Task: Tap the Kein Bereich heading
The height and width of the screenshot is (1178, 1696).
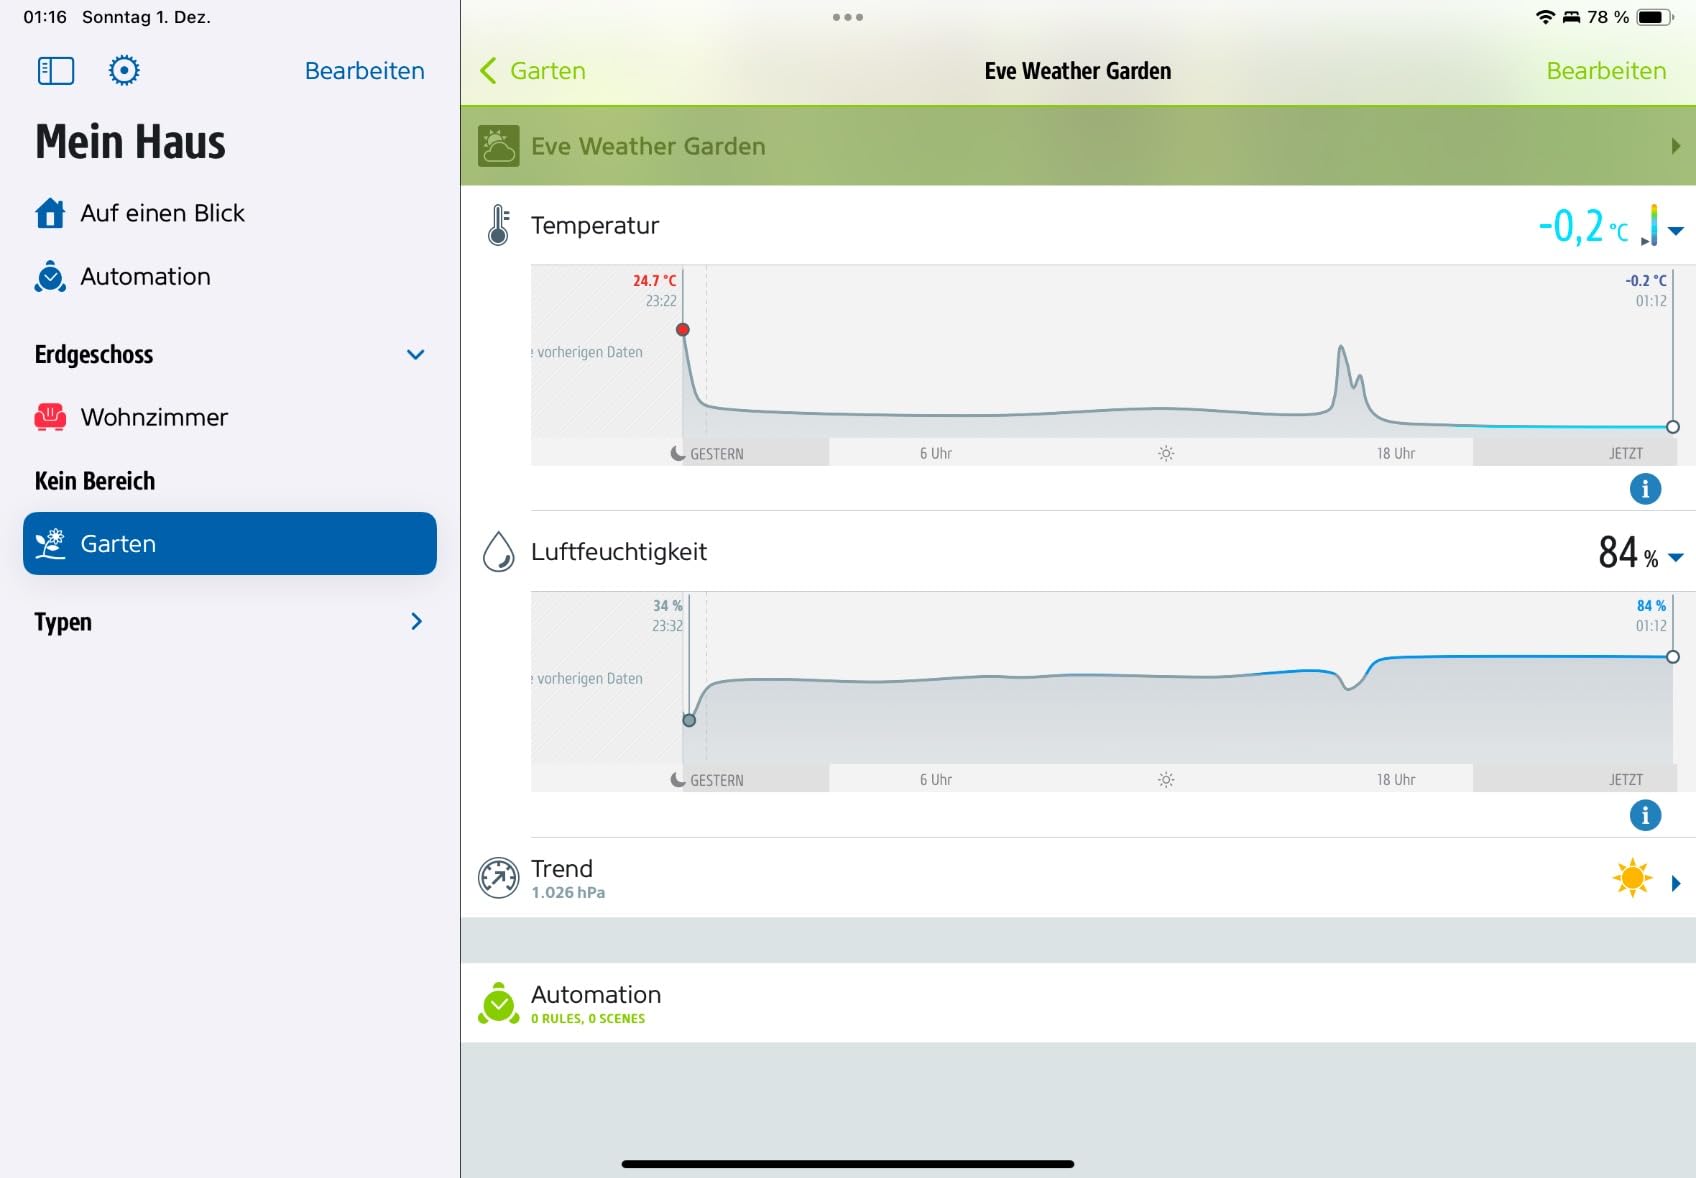Action: tap(95, 481)
